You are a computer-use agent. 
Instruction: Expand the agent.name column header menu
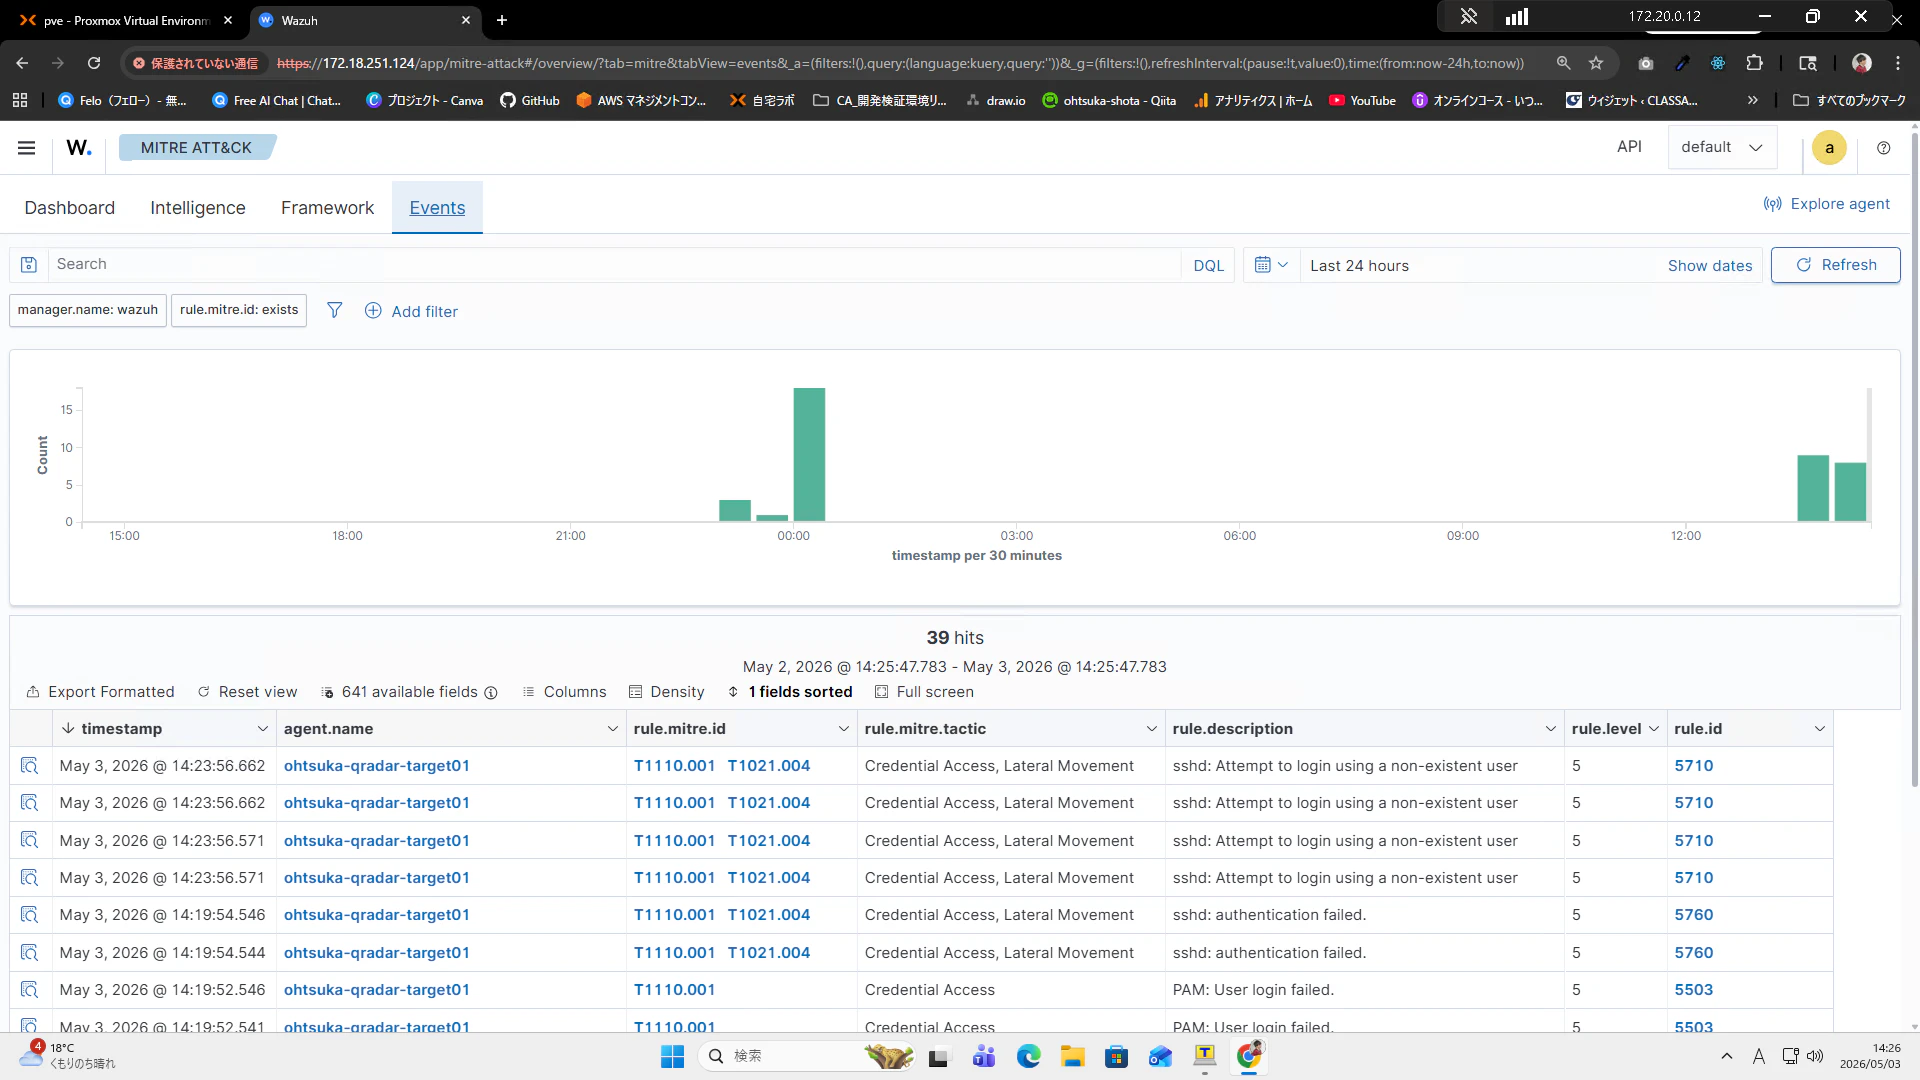[x=613, y=729]
